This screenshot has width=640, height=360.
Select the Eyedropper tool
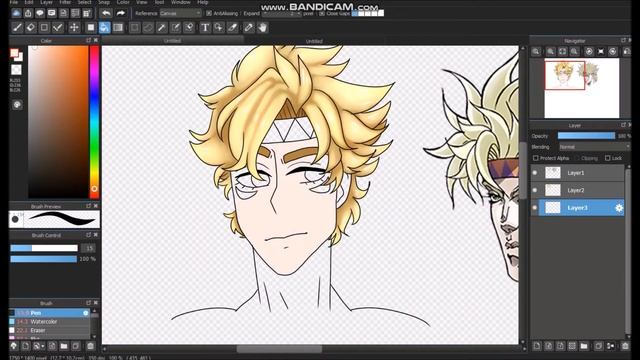(x=249, y=28)
